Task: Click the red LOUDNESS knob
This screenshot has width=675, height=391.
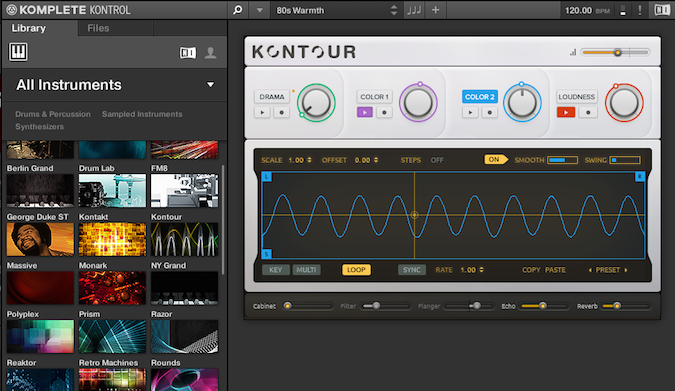Action: [624, 103]
